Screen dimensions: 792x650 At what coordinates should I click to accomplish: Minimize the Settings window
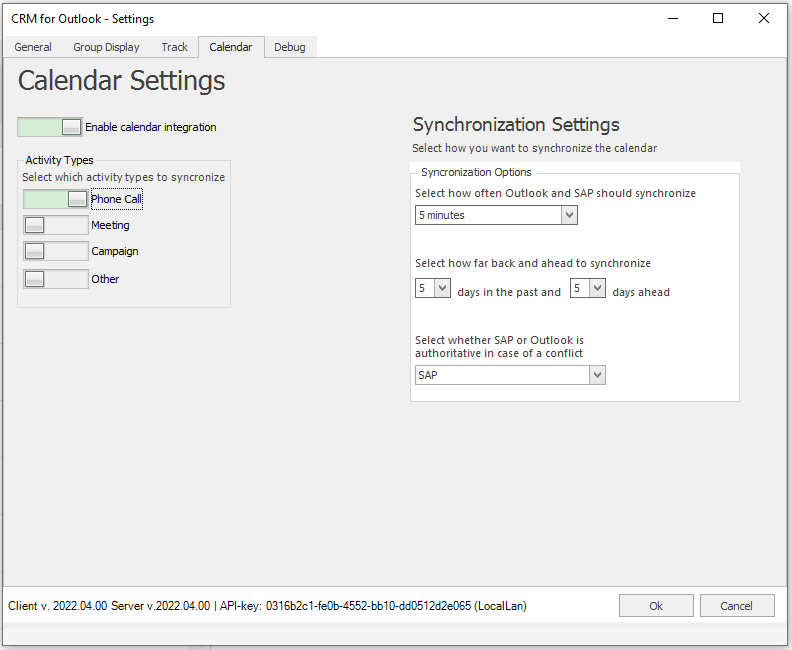click(673, 19)
